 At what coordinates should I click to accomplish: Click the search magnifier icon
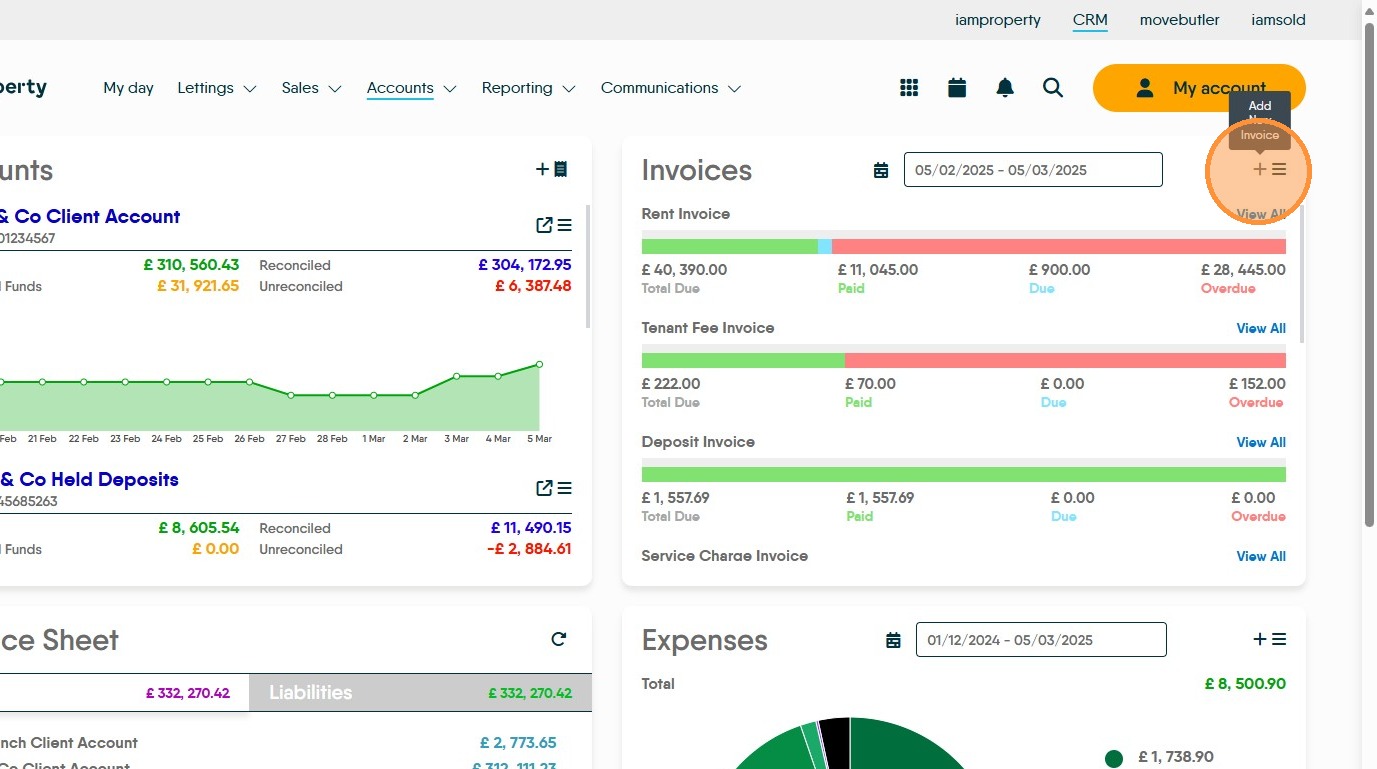coord(1052,88)
